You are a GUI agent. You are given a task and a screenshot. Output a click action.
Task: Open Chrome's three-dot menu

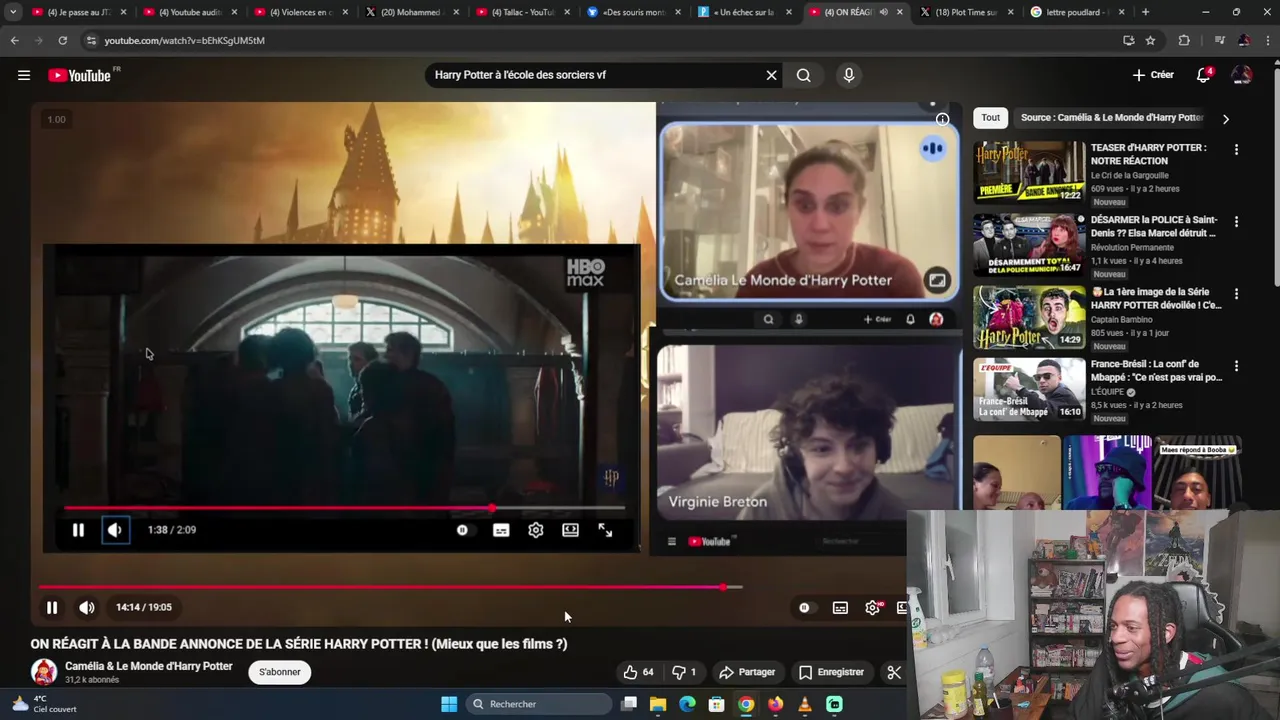1267,40
